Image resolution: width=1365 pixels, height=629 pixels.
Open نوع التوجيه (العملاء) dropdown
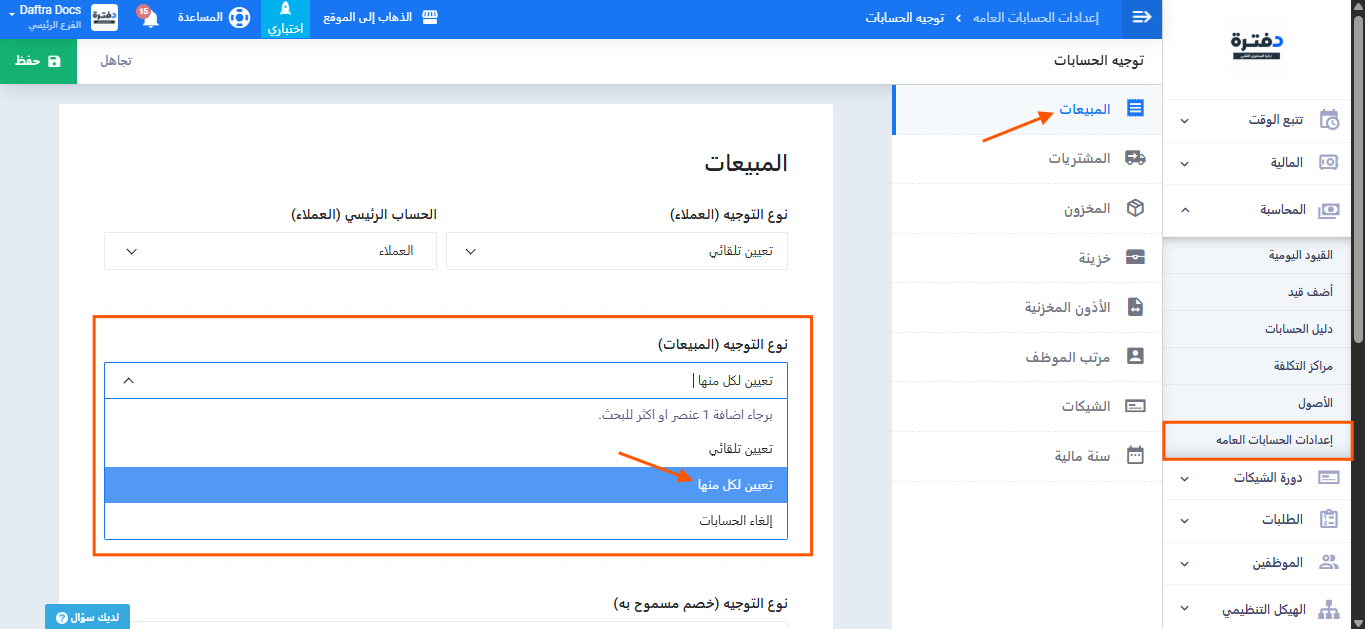point(616,251)
